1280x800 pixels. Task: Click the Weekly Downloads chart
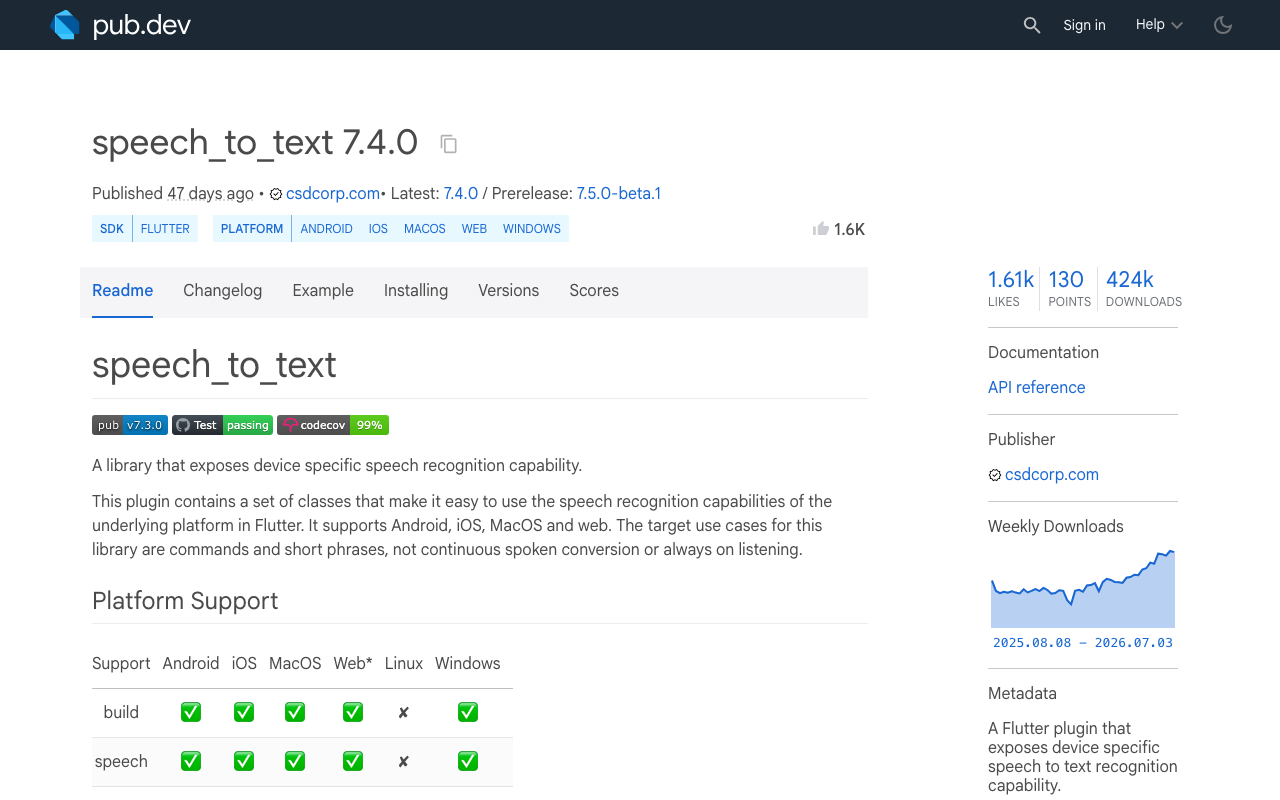[x=1083, y=589]
